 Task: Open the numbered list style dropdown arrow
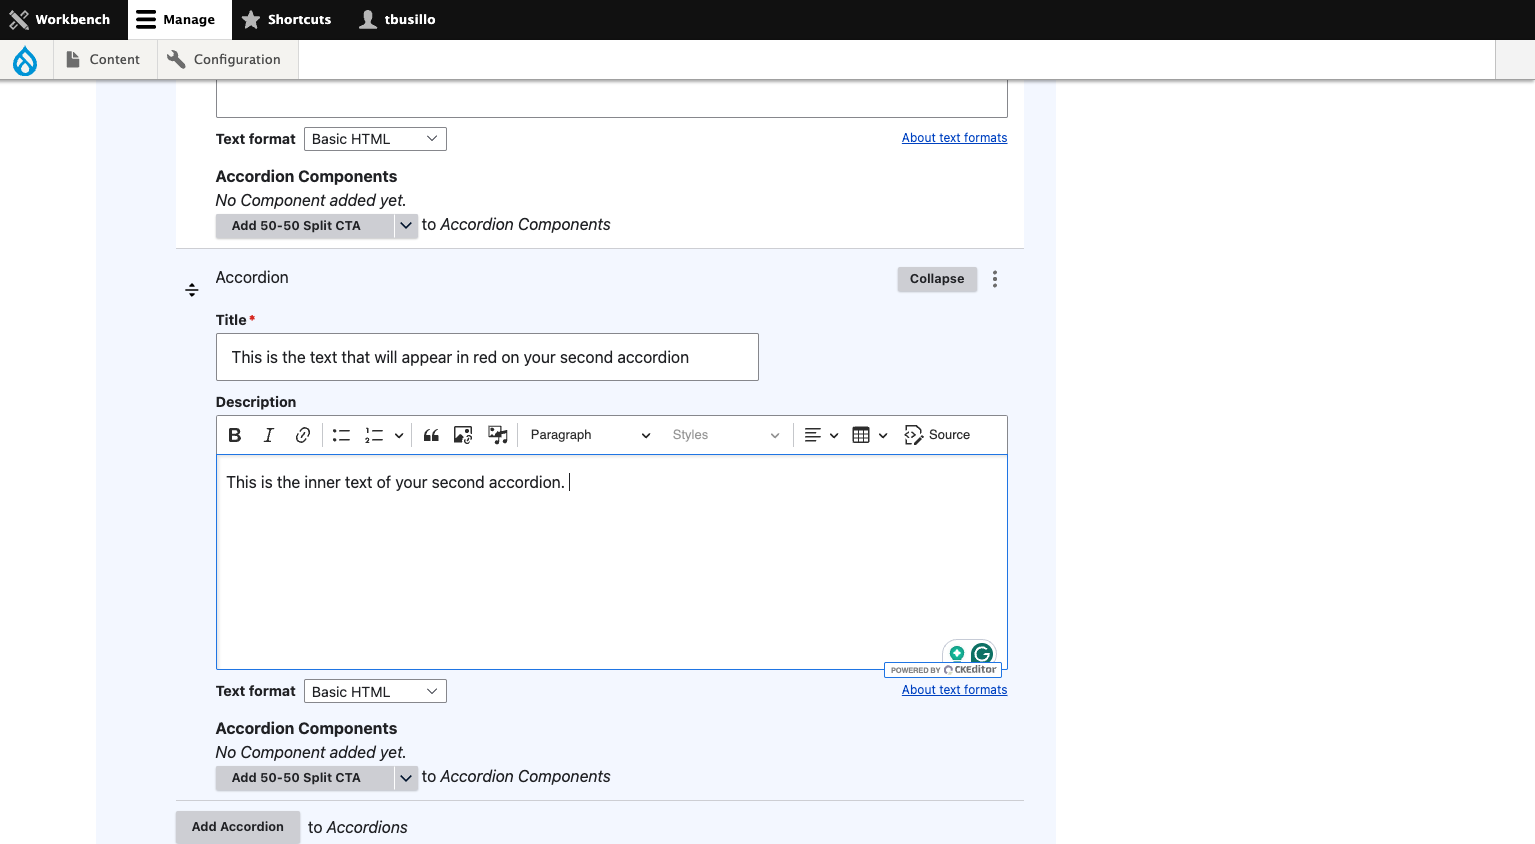tap(399, 435)
